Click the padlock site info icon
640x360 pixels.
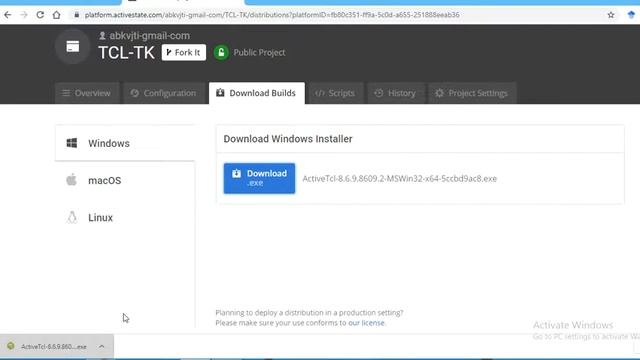tap(76, 15)
